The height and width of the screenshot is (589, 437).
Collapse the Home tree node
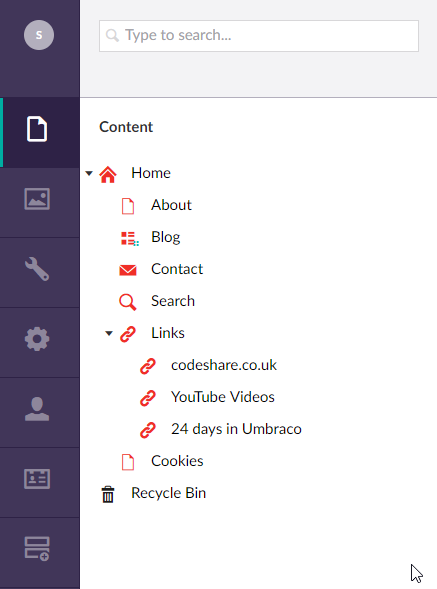(x=89, y=174)
